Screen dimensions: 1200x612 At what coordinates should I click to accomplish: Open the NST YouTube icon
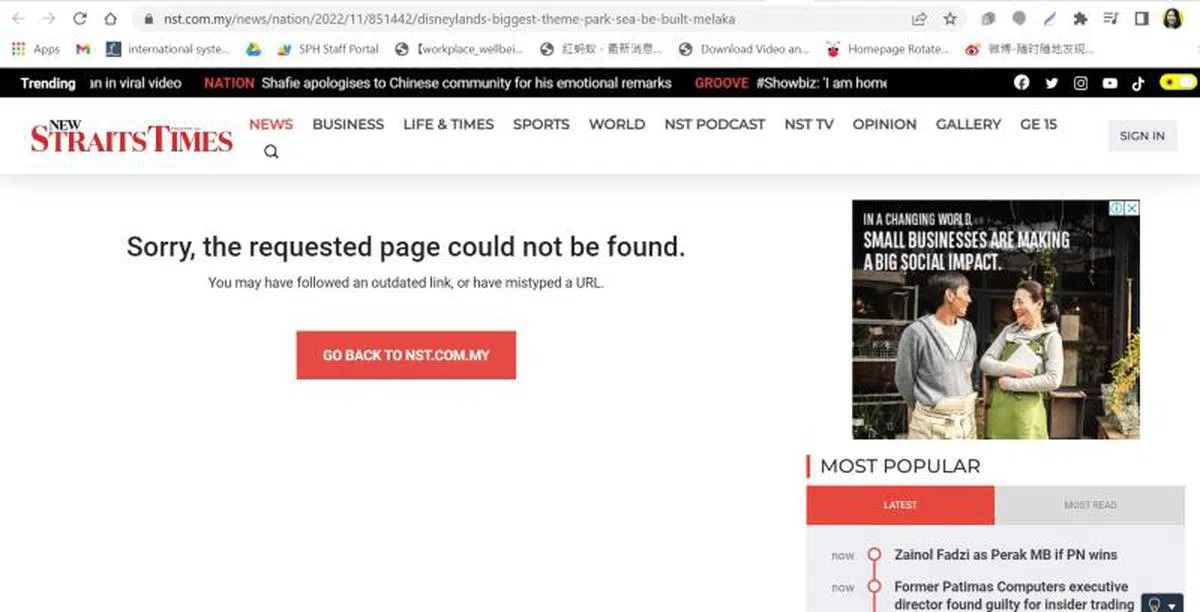click(x=1110, y=83)
